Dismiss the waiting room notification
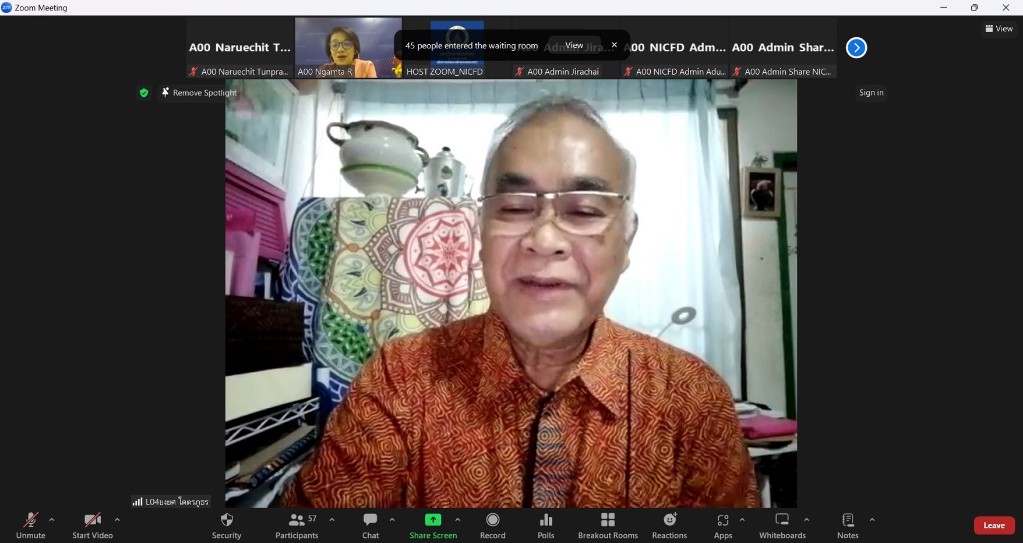This screenshot has height=543, width=1023. 614,45
